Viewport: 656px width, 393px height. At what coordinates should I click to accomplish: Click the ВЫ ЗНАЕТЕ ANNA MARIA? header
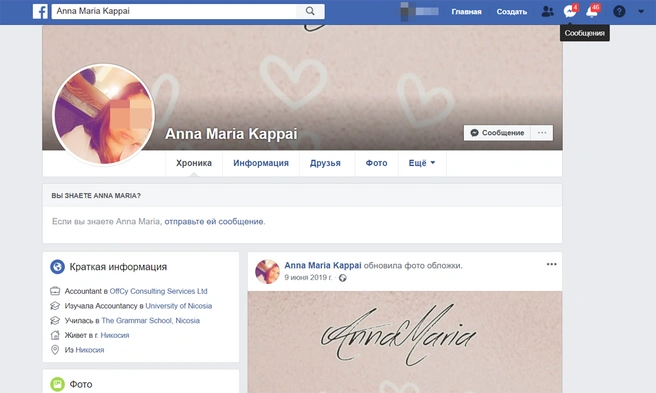point(96,195)
